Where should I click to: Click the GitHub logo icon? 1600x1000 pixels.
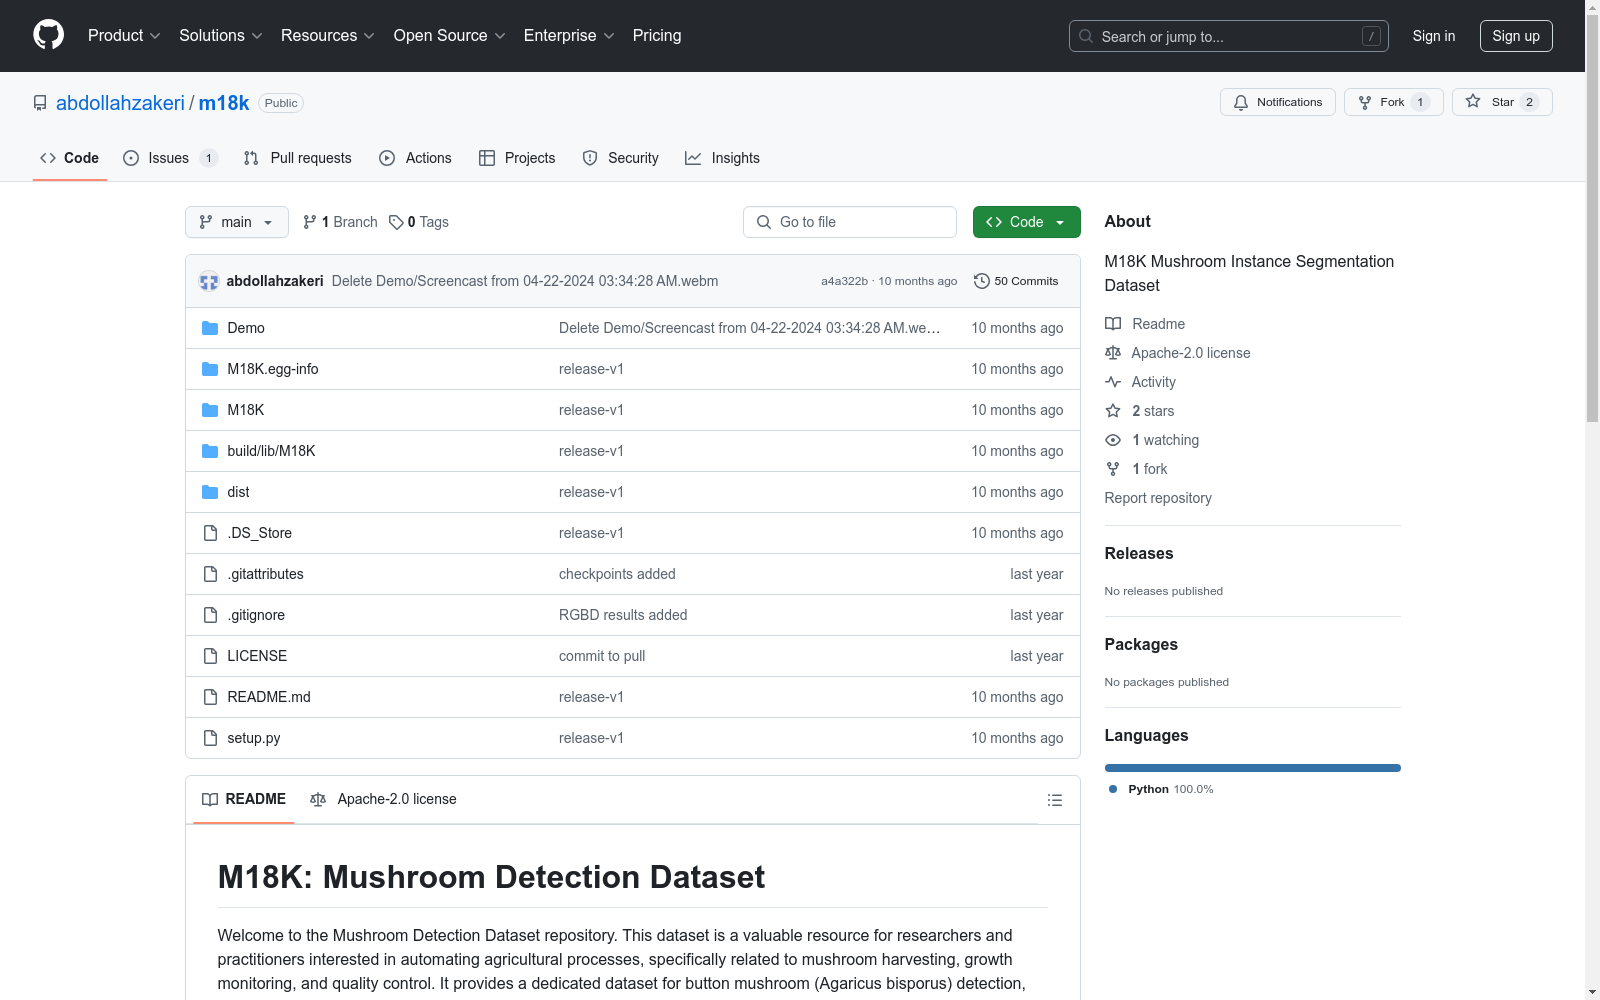click(48, 35)
